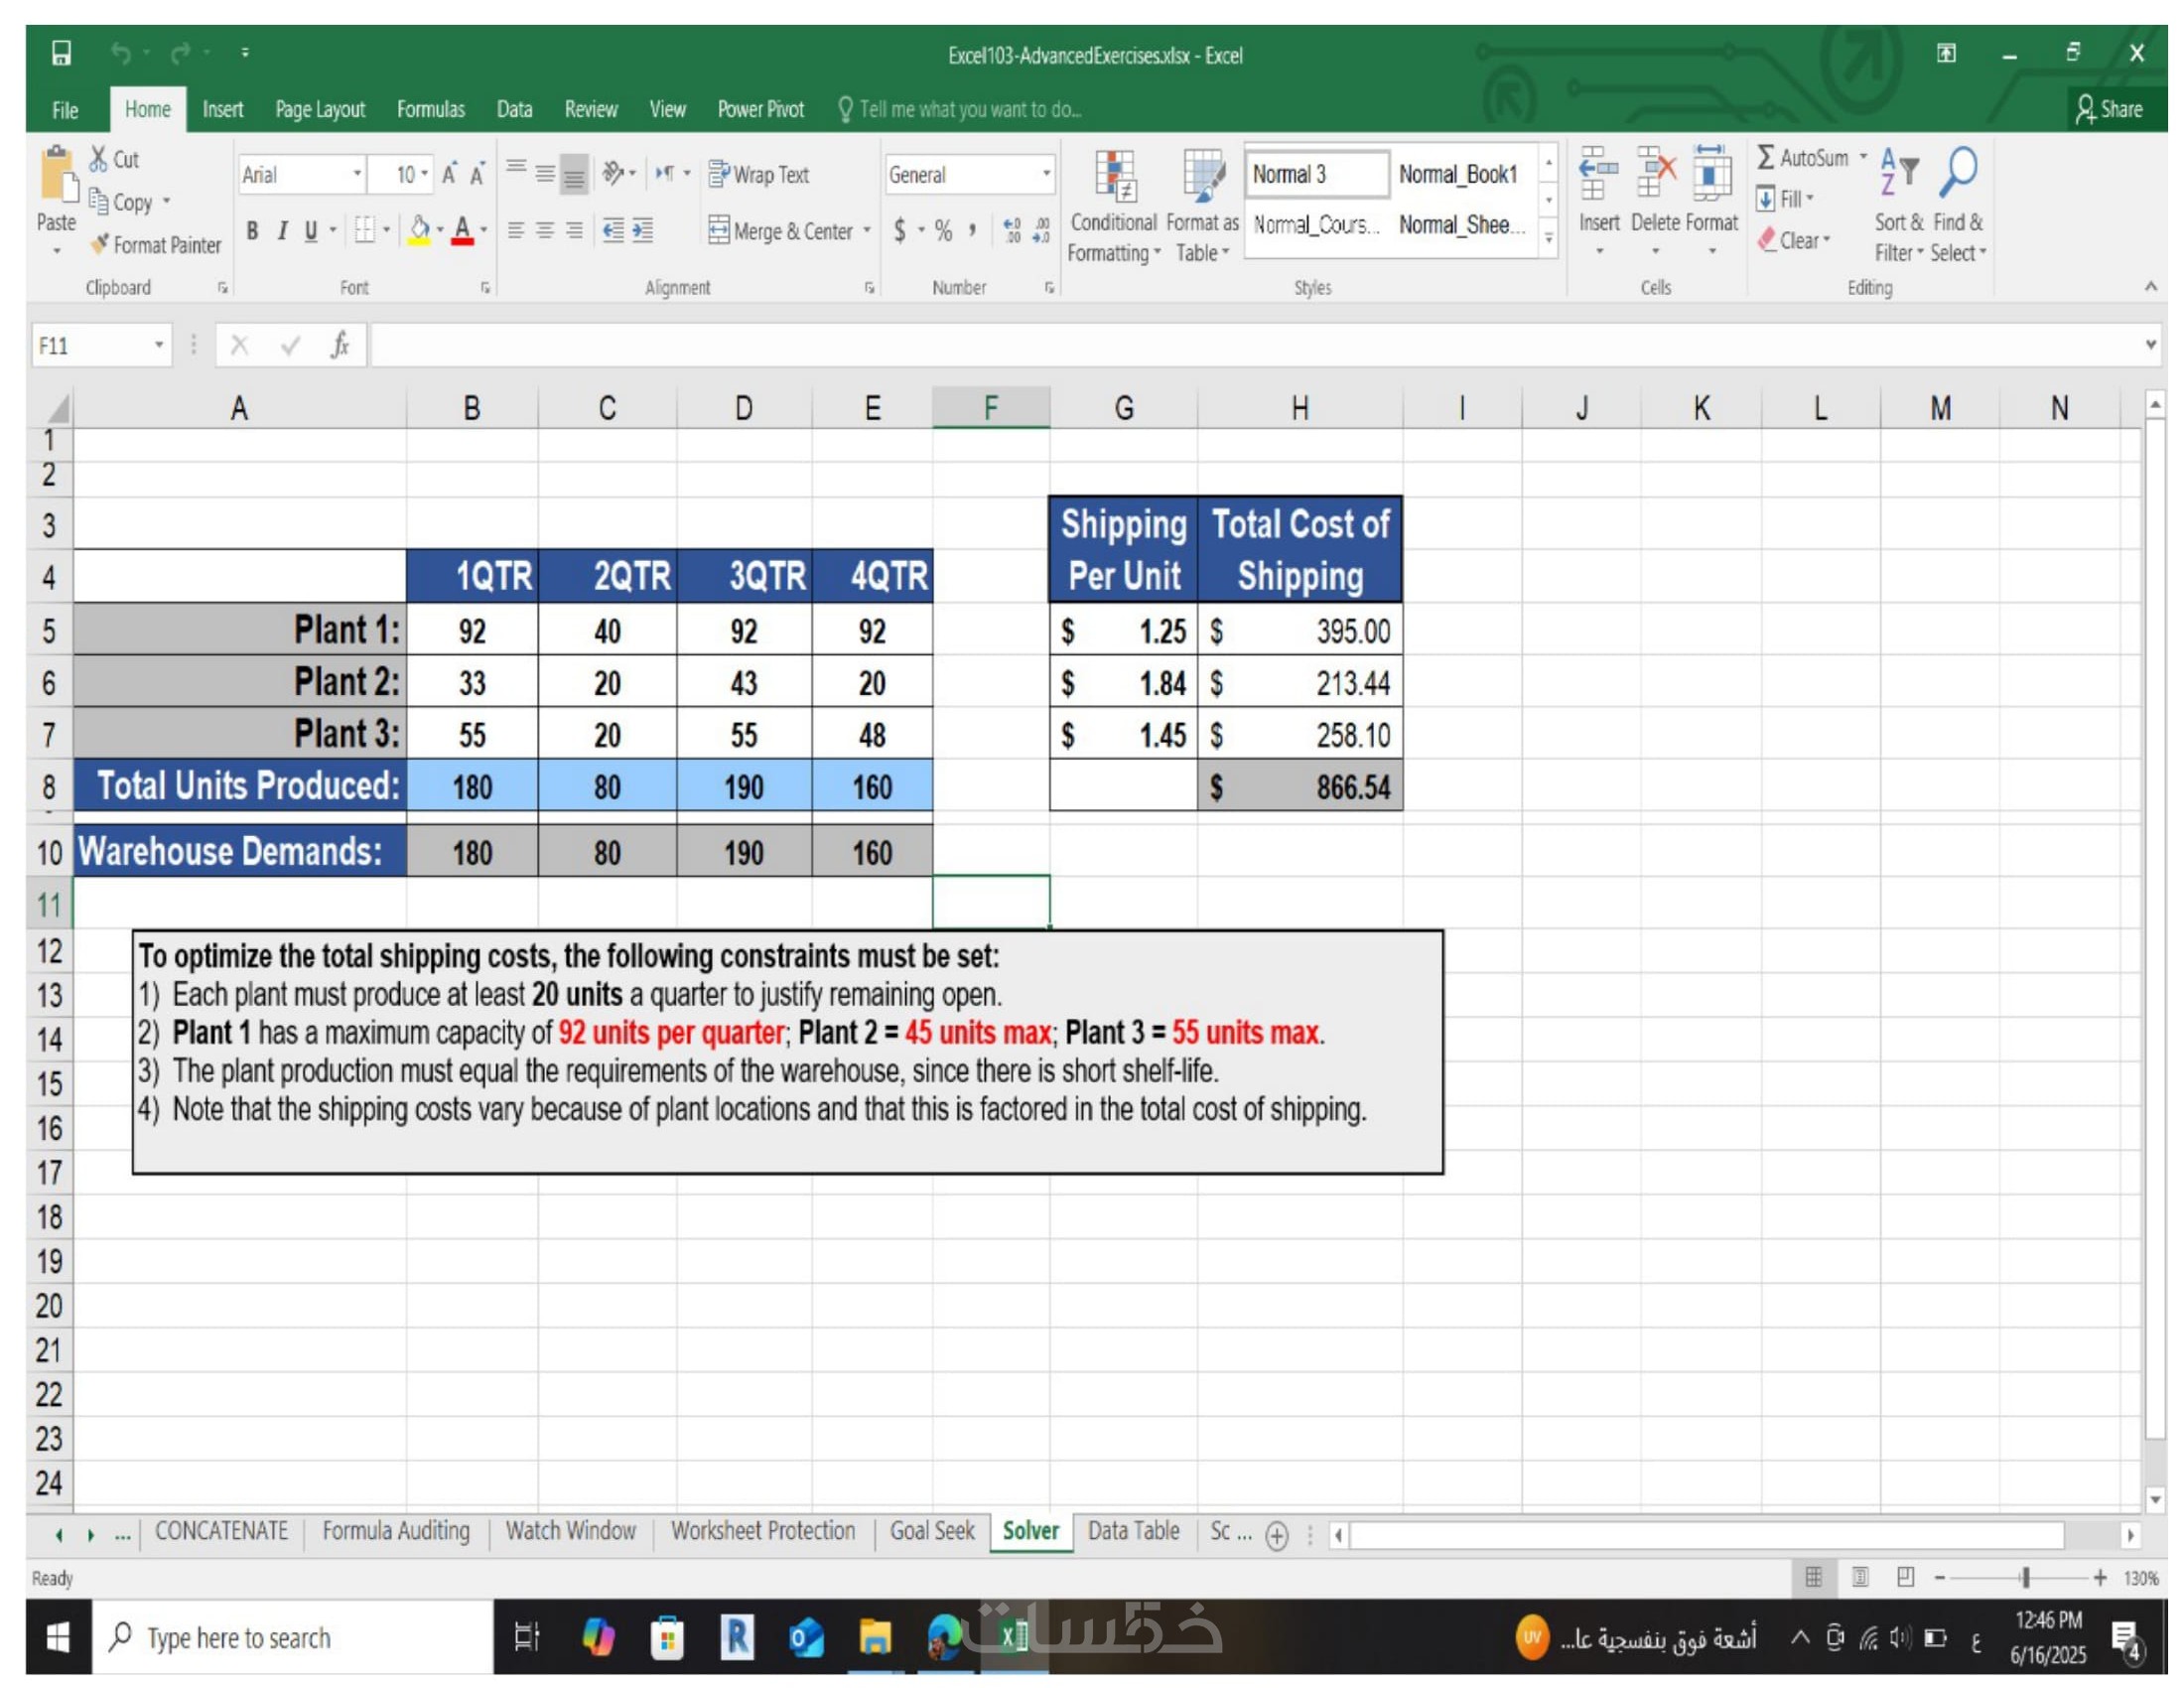Toggle Bold formatting

252,231
